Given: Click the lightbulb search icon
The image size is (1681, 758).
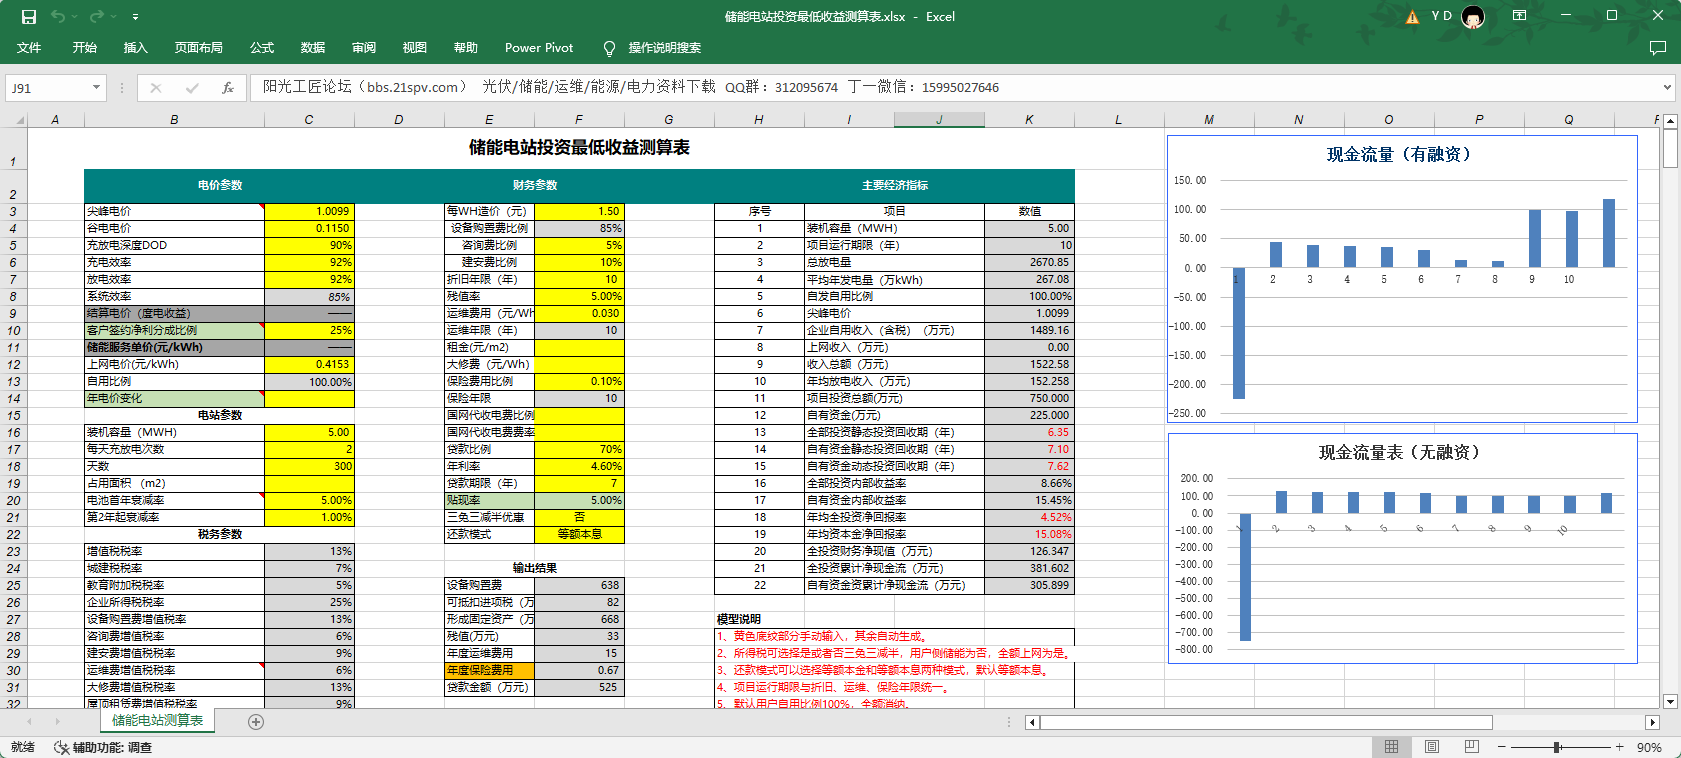Looking at the screenshot, I should pyautogui.click(x=609, y=48).
